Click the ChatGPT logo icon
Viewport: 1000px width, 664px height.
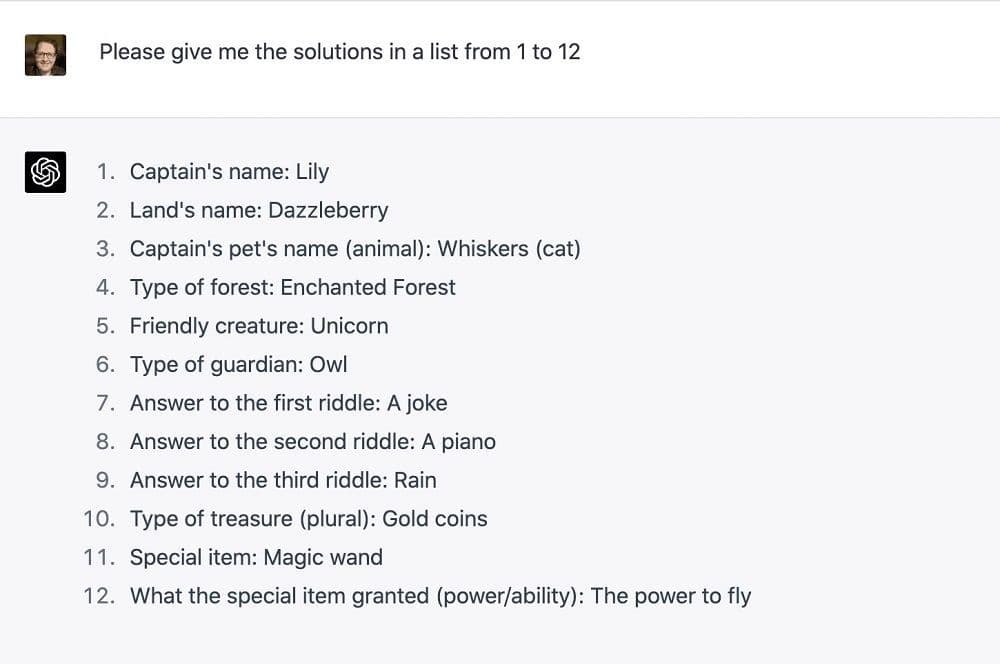pos(45,172)
